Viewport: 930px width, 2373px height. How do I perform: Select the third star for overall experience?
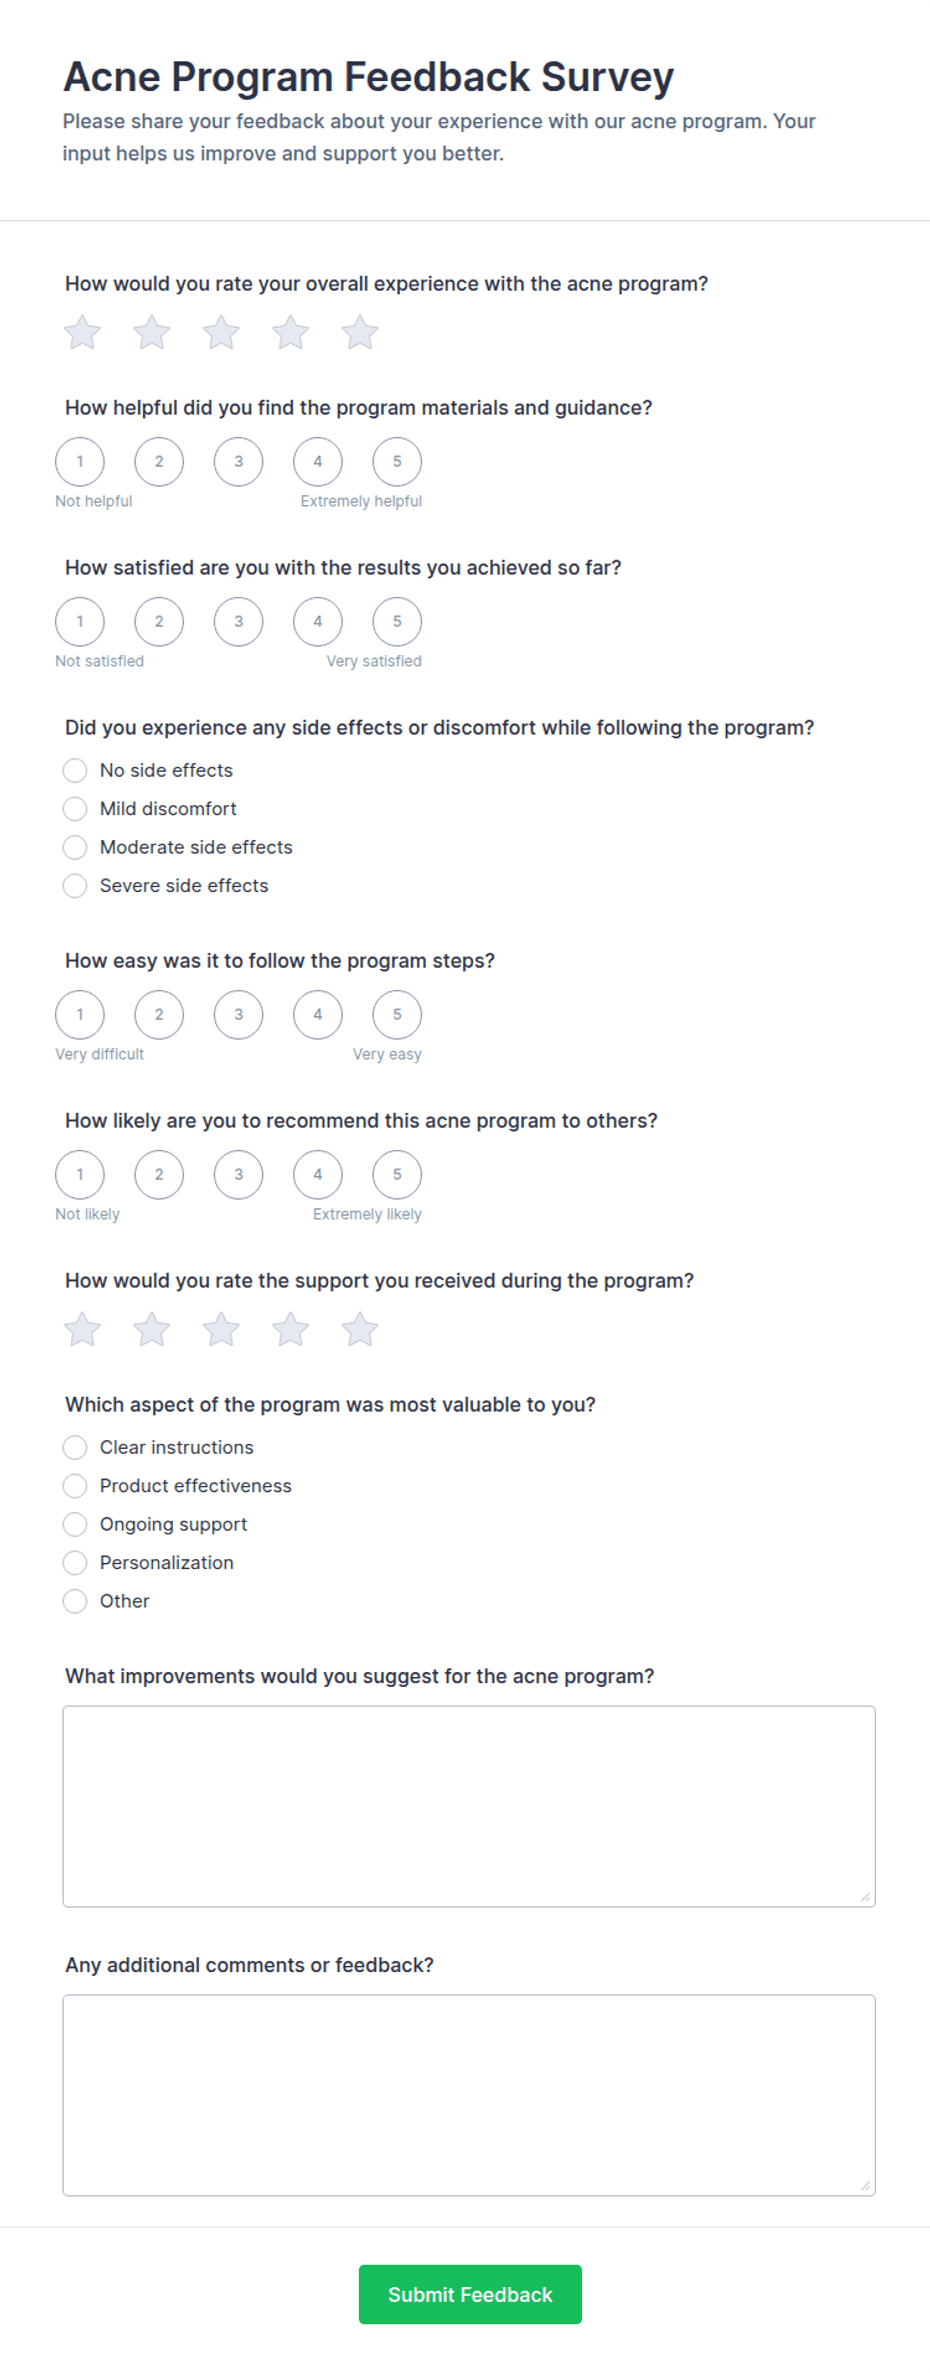click(x=221, y=333)
